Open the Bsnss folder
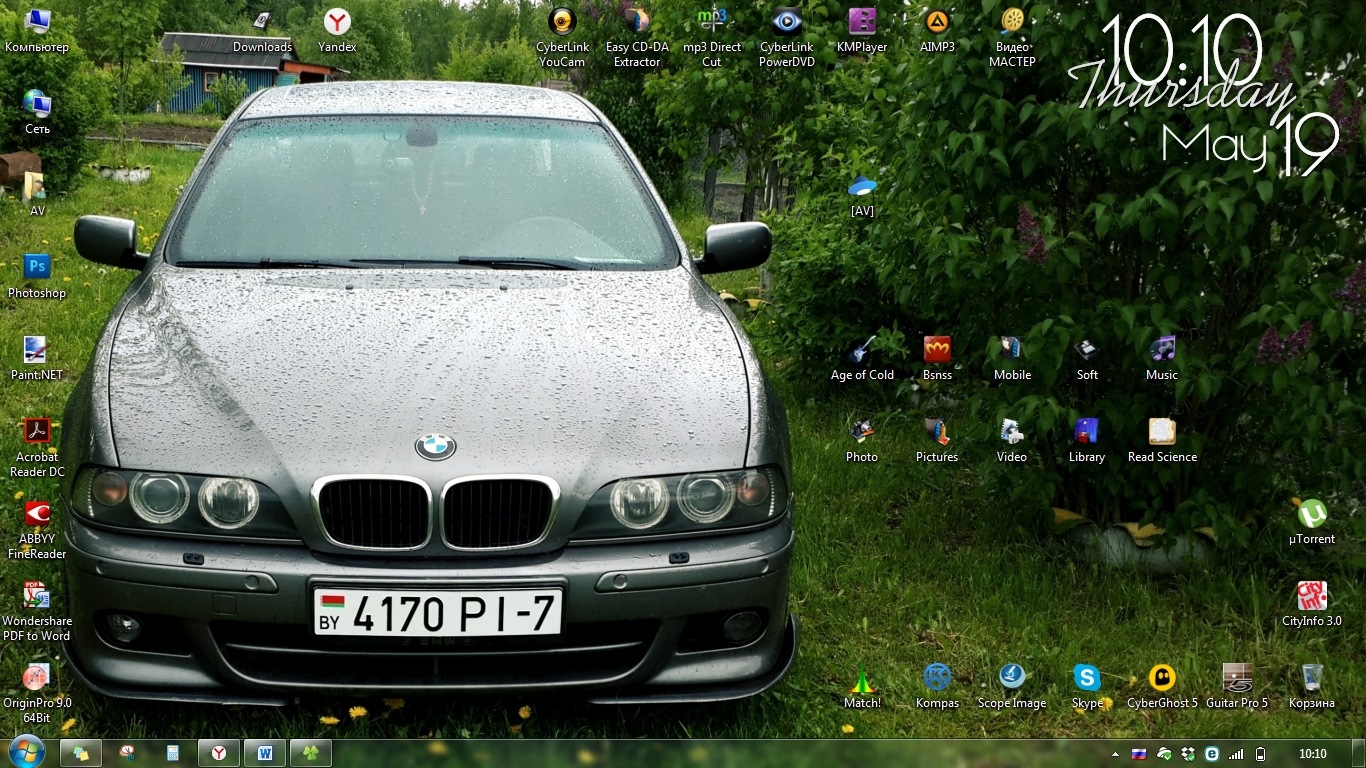 (937, 358)
